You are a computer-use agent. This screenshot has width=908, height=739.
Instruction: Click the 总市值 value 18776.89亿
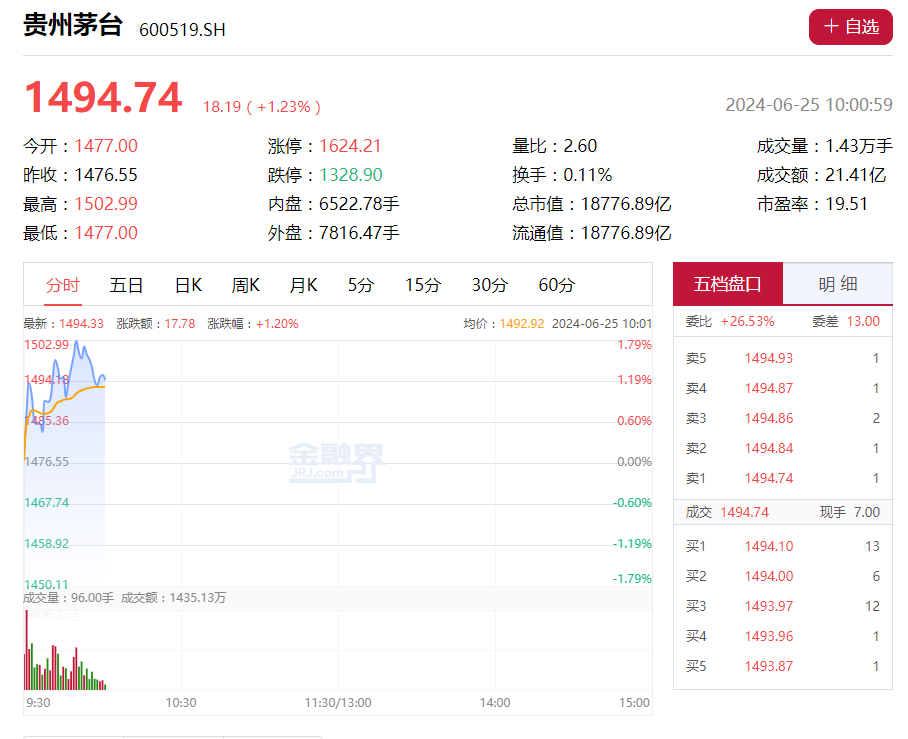pyautogui.click(x=626, y=204)
